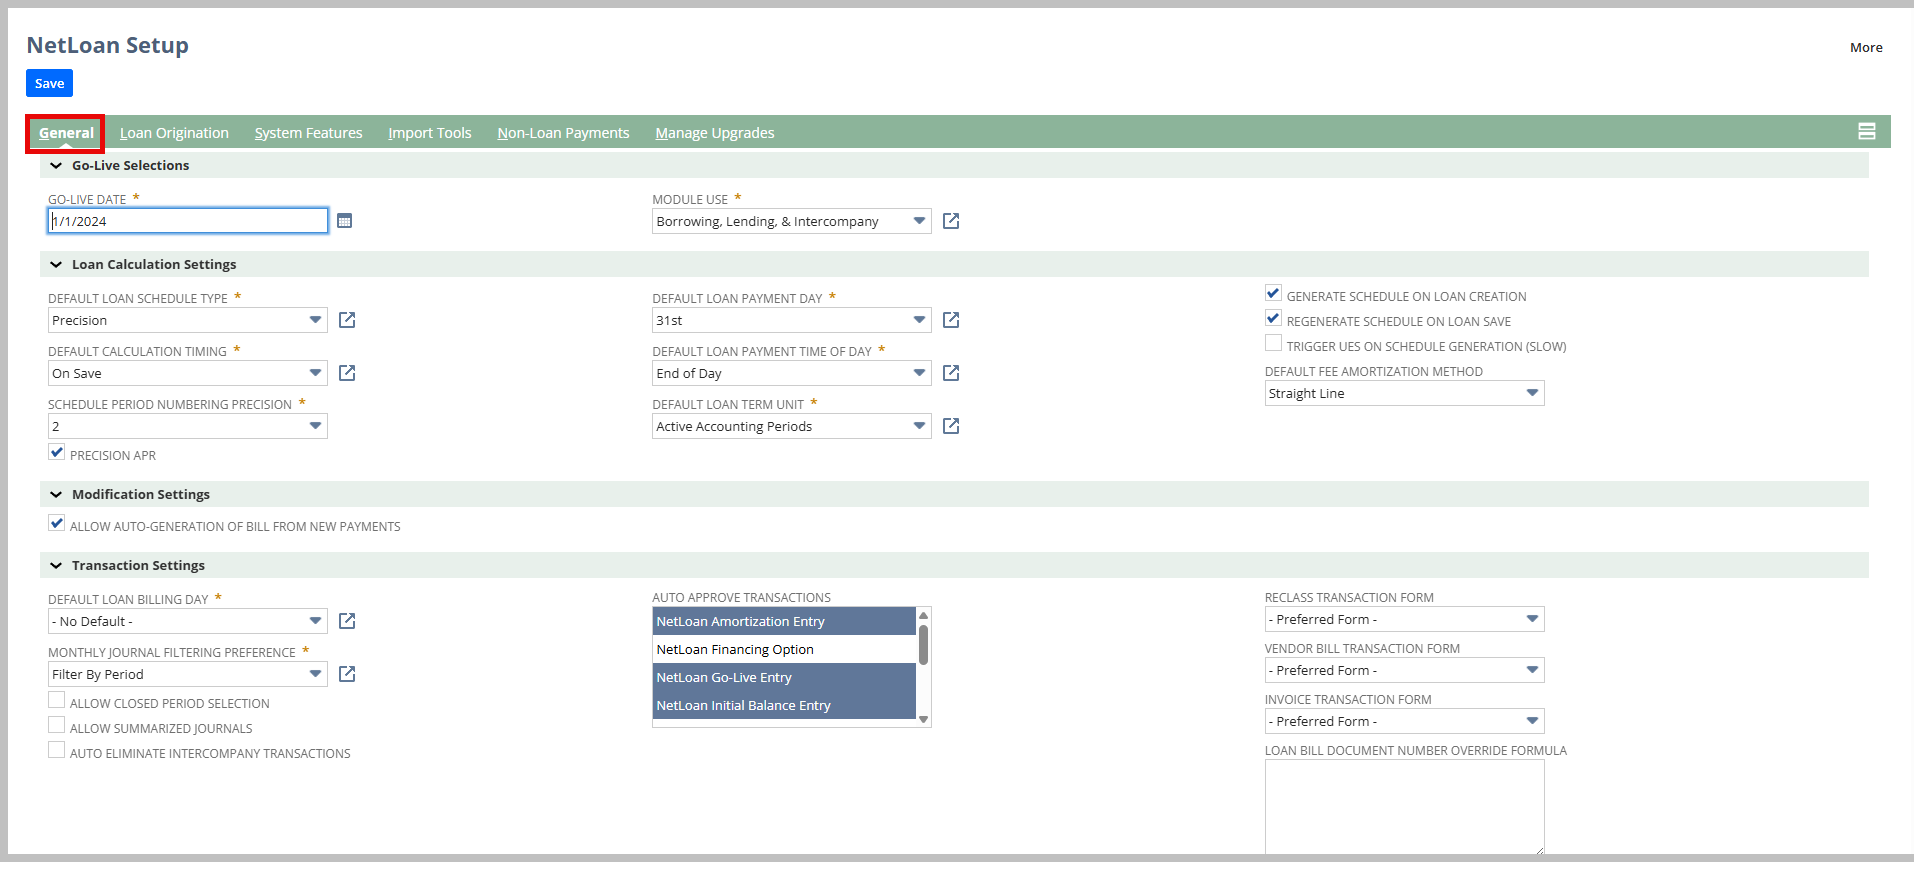Open the Import Tools tab
This screenshot has height=884, width=1914.
tap(429, 133)
